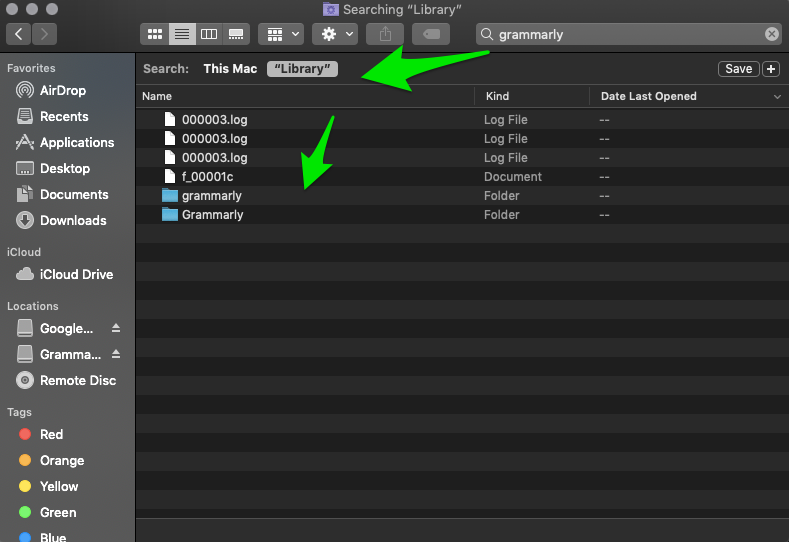Open the group-by arrangement dropdown
This screenshot has width=789, height=542.
click(281, 34)
